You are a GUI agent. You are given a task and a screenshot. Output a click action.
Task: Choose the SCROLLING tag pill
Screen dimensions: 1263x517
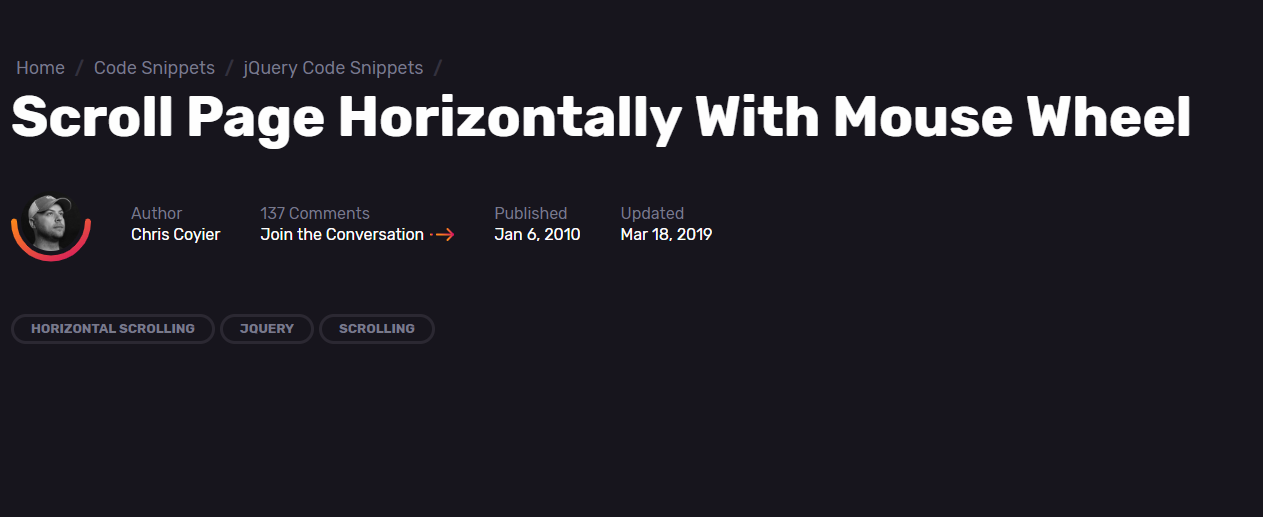[377, 329]
